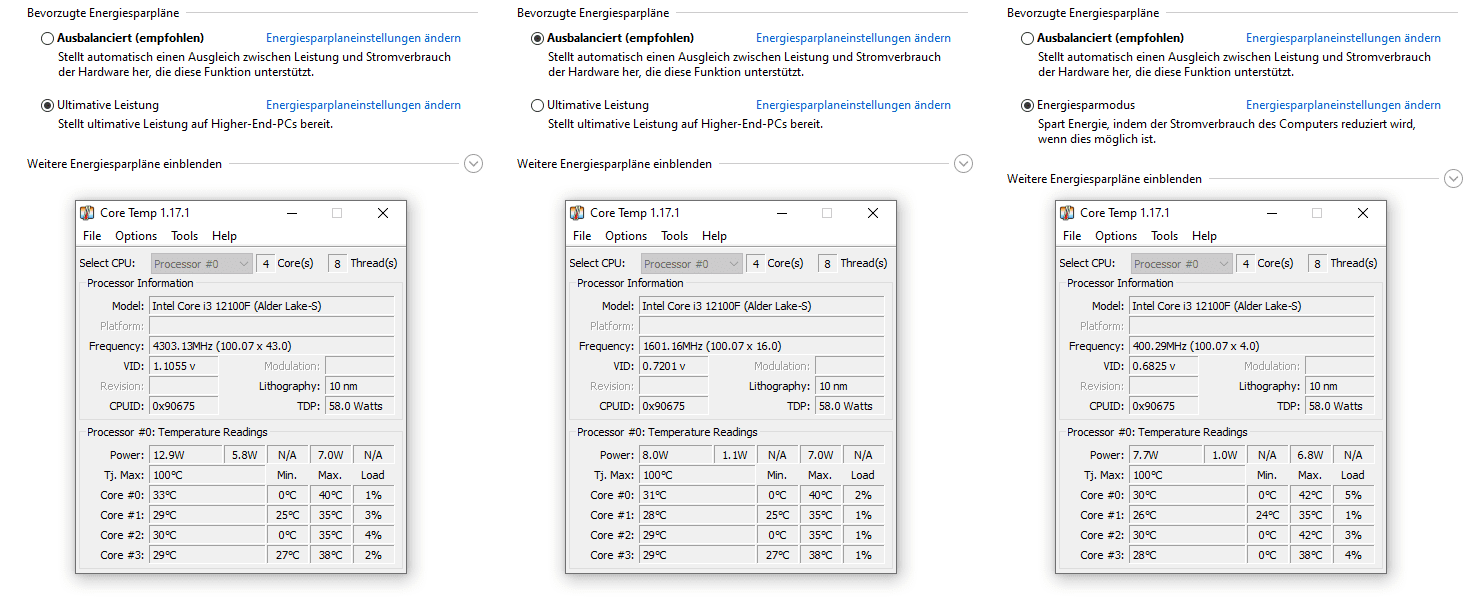Select Ausbalanciert radio above the selected Ultimative Leistung
The width and height of the screenshot is (1470, 600).
[47, 38]
